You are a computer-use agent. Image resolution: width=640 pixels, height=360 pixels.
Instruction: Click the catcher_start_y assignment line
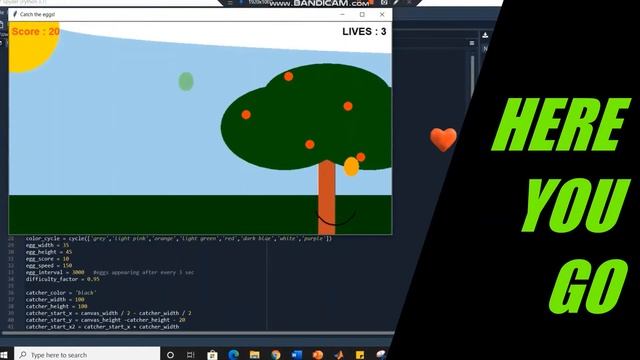coord(106,320)
